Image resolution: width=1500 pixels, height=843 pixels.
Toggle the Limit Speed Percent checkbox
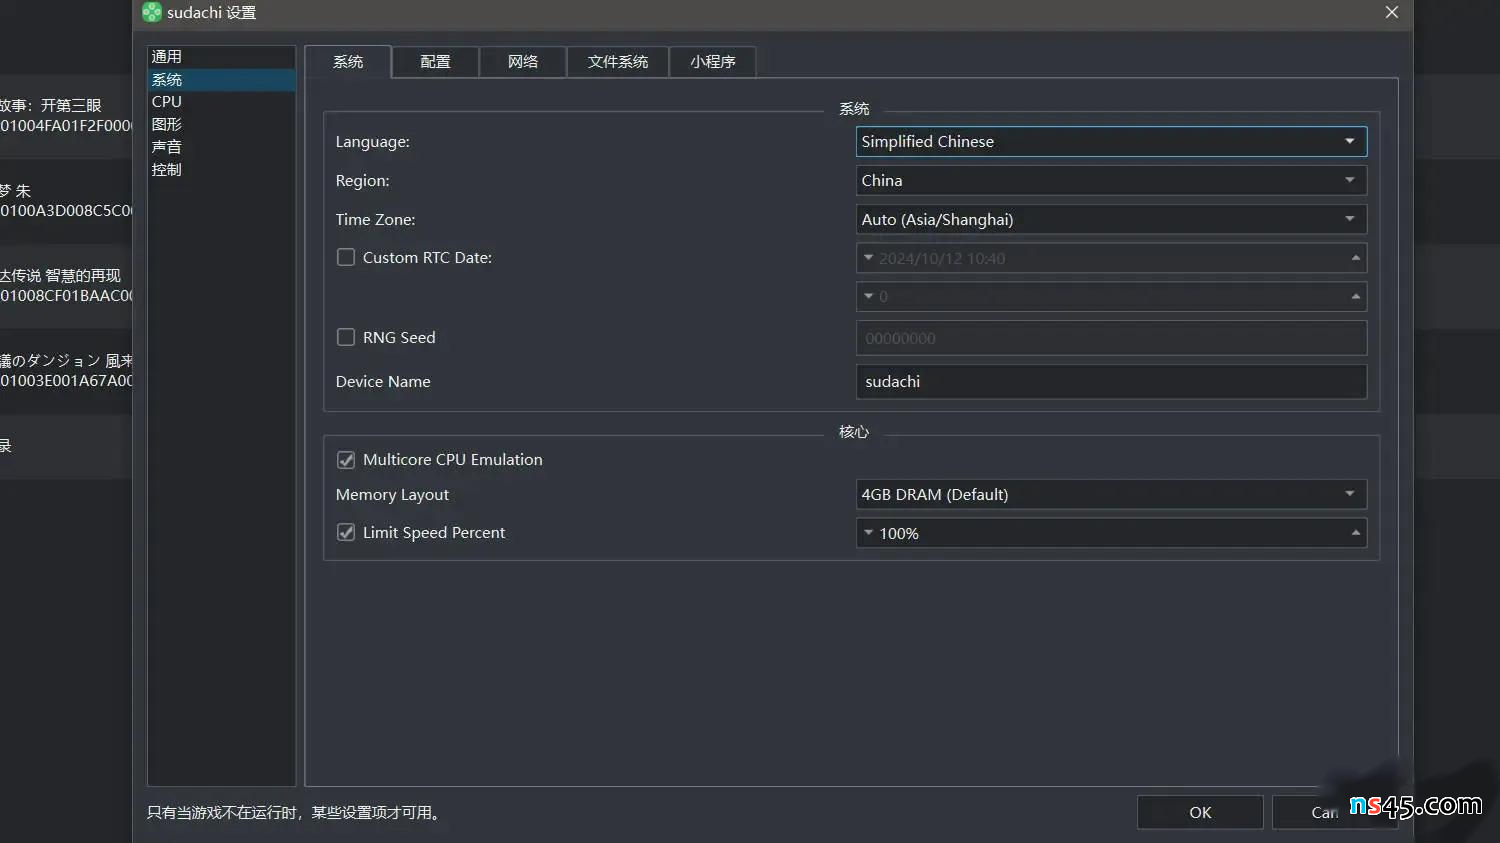coord(346,533)
